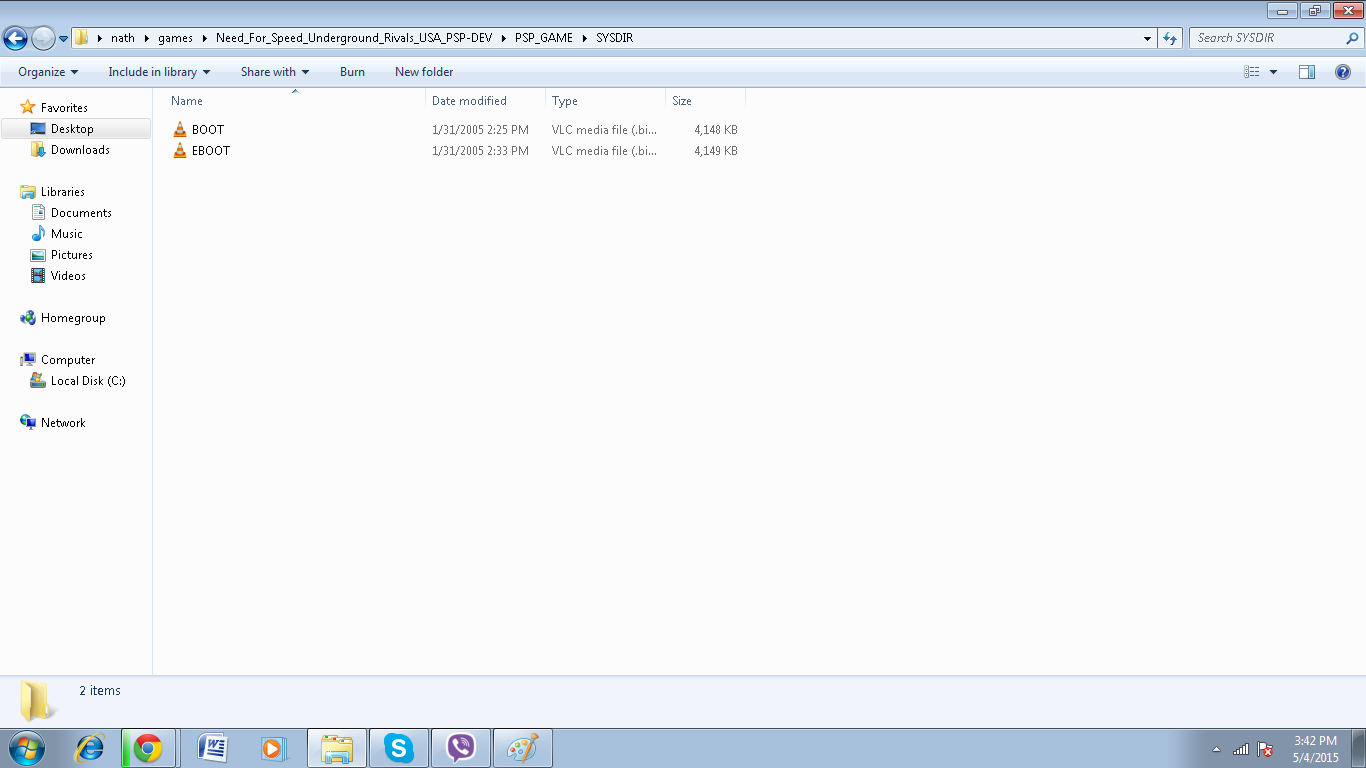This screenshot has width=1366, height=768.
Task: Click the Refresh button in address bar
Action: [1170, 38]
